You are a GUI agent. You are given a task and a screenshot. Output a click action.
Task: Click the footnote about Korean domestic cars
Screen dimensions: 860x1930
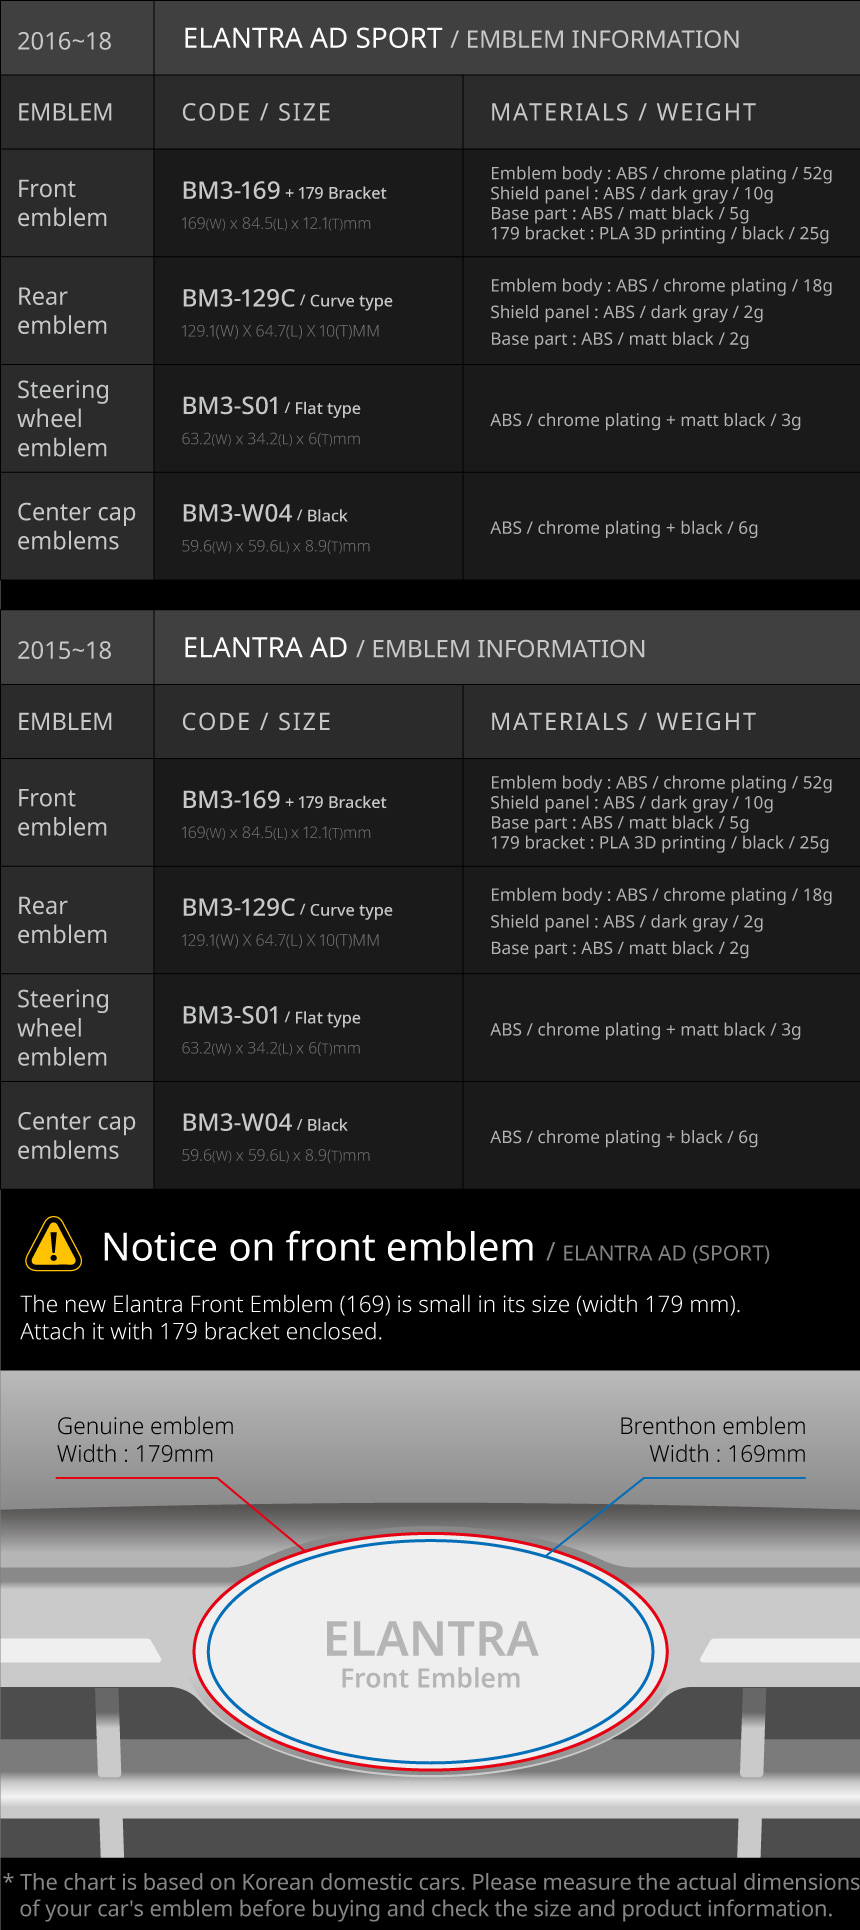431,1895
